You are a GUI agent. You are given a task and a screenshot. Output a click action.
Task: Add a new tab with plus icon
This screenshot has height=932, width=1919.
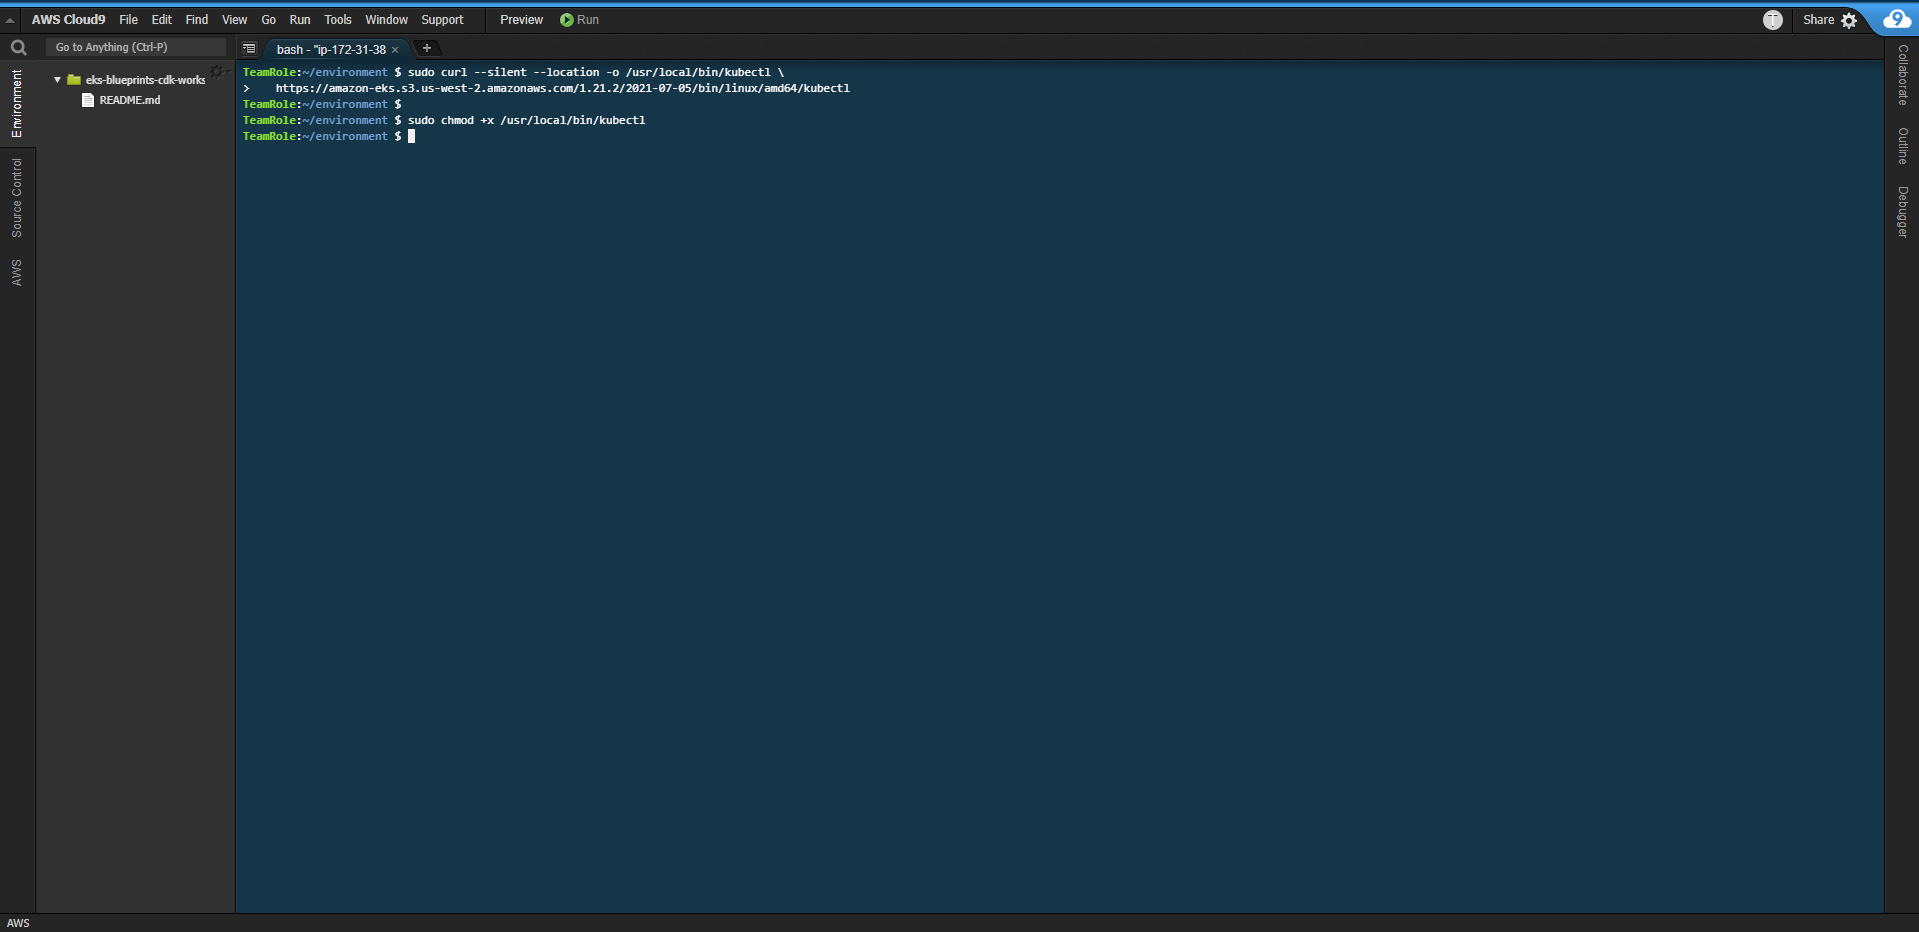[x=427, y=48]
